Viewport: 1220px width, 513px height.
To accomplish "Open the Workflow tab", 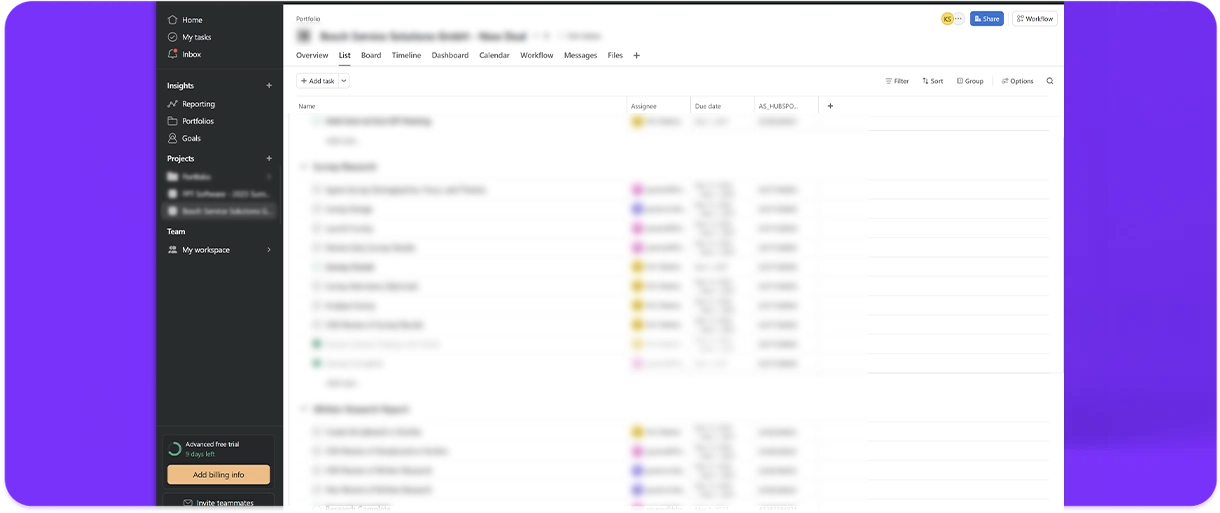I will [537, 56].
